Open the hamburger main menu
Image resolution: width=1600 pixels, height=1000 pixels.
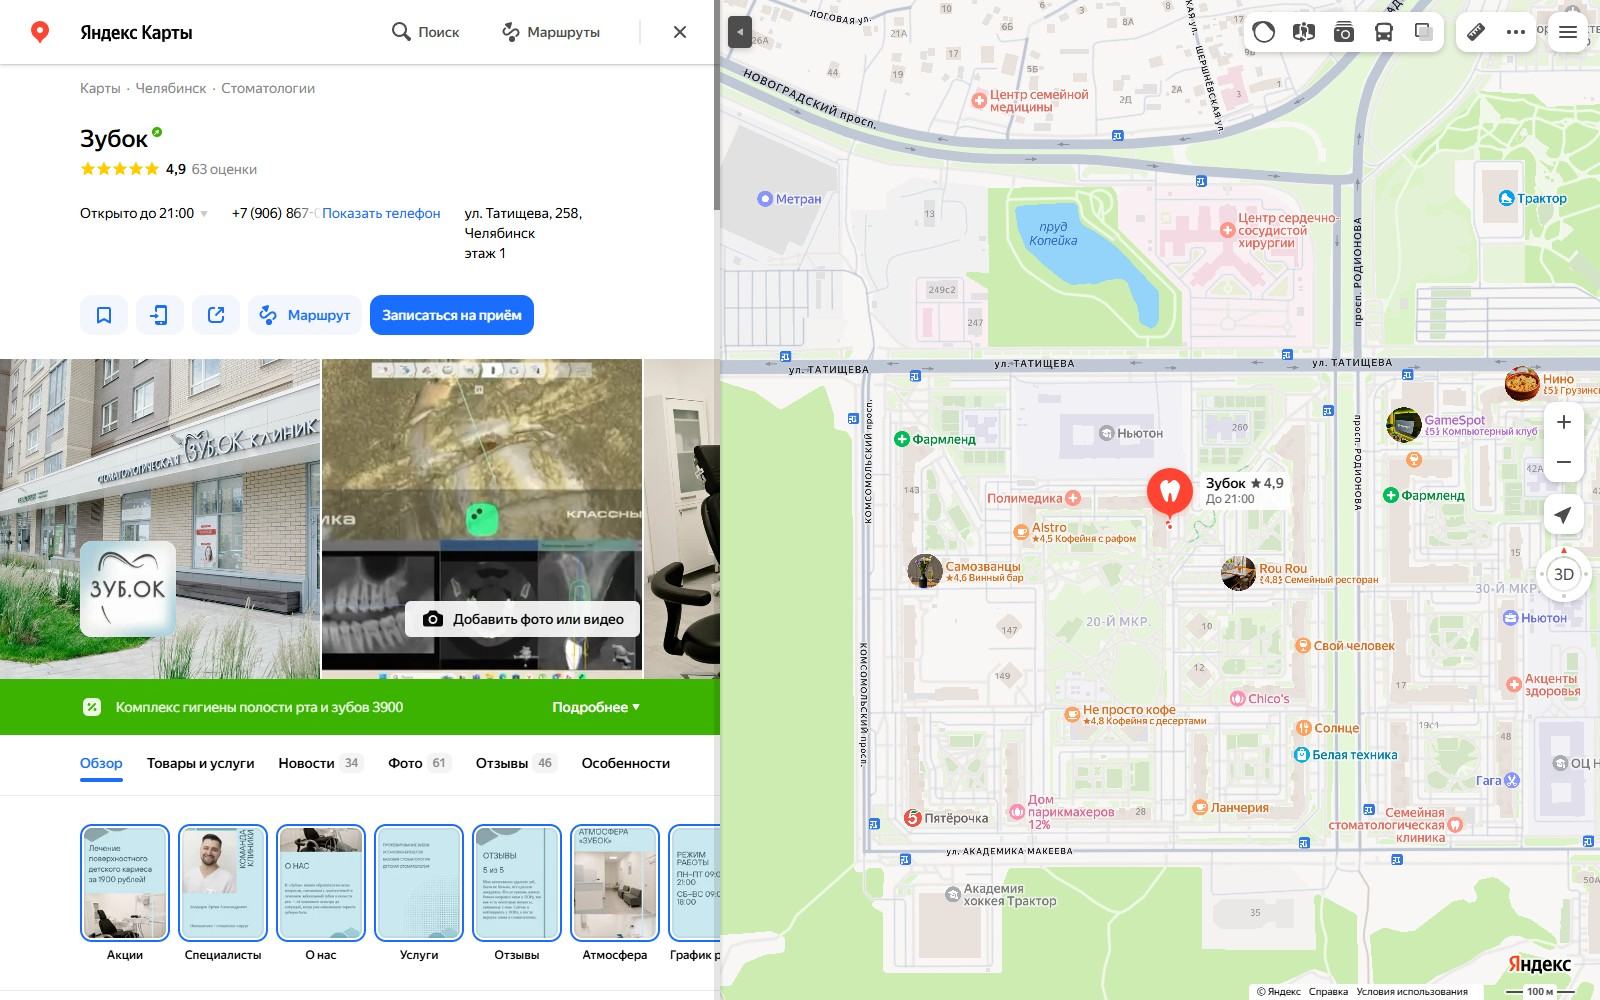(1568, 32)
